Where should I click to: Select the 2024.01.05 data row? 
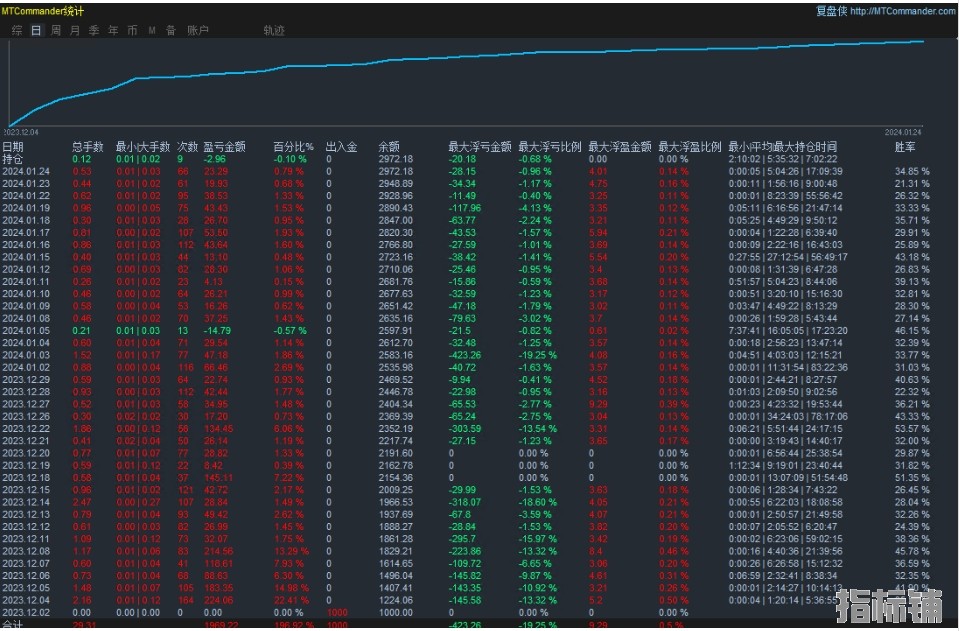coord(24,331)
